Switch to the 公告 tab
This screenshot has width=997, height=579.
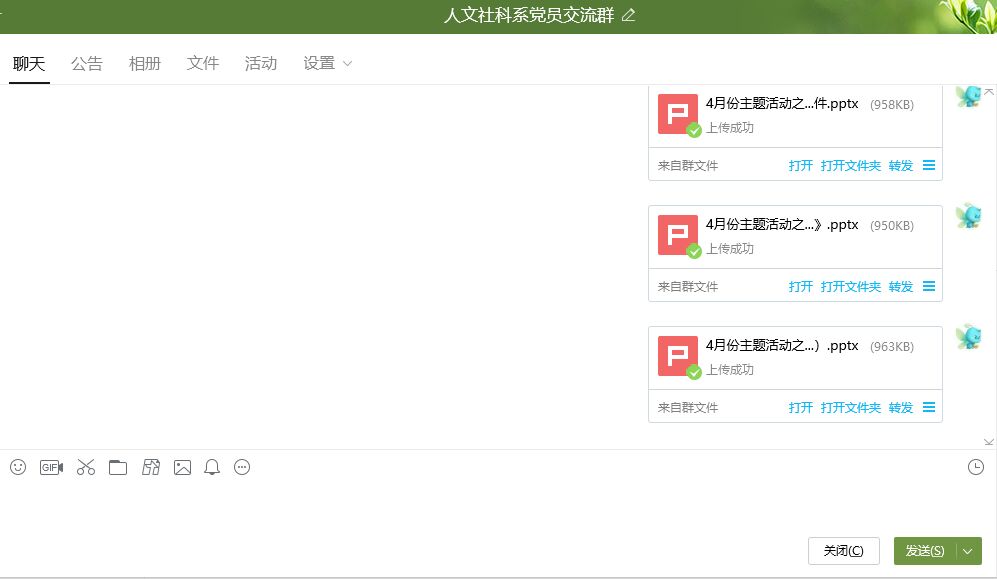click(86, 64)
